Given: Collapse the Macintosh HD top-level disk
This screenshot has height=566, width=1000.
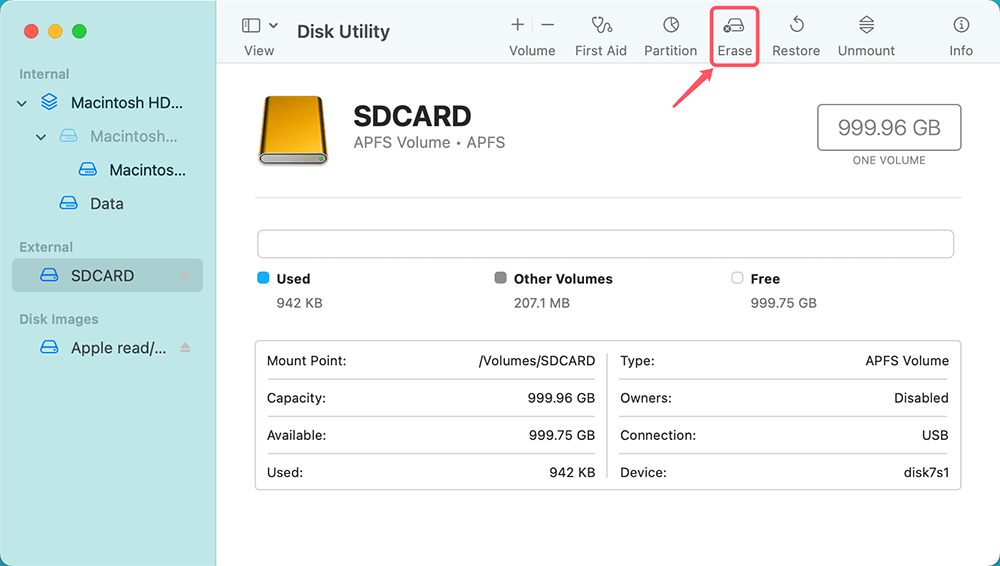Looking at the screenshot, I should [x=22, y=103].
